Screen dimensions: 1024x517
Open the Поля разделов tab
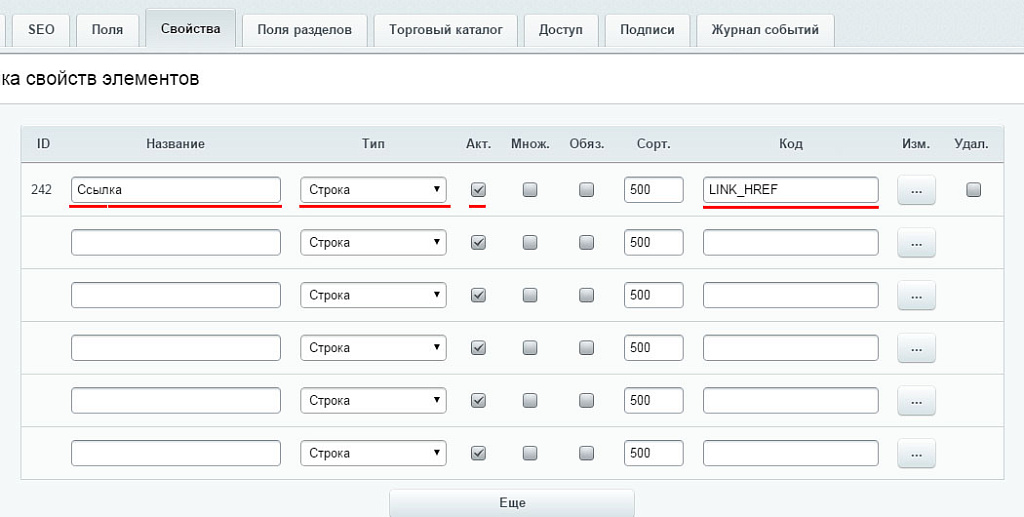point(304,30)
